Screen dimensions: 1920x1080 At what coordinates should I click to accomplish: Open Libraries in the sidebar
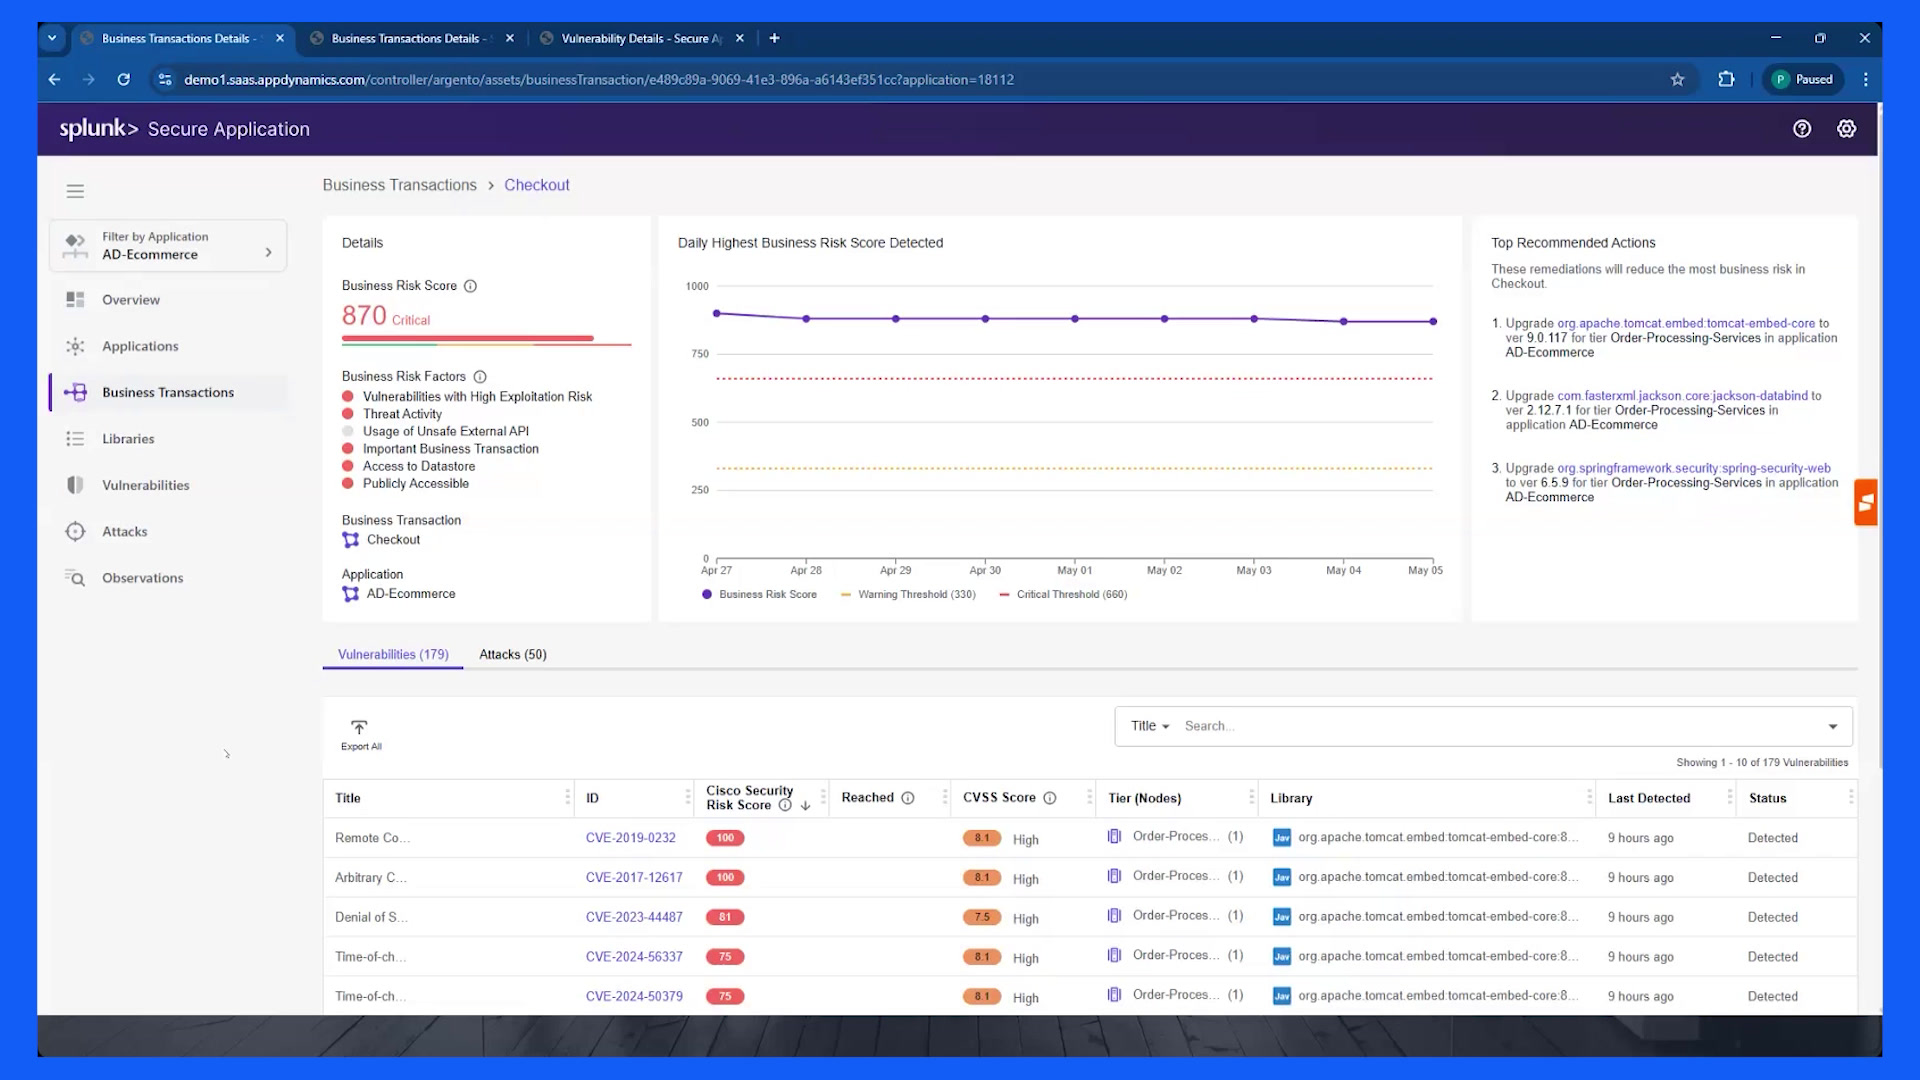coord(128,439)
